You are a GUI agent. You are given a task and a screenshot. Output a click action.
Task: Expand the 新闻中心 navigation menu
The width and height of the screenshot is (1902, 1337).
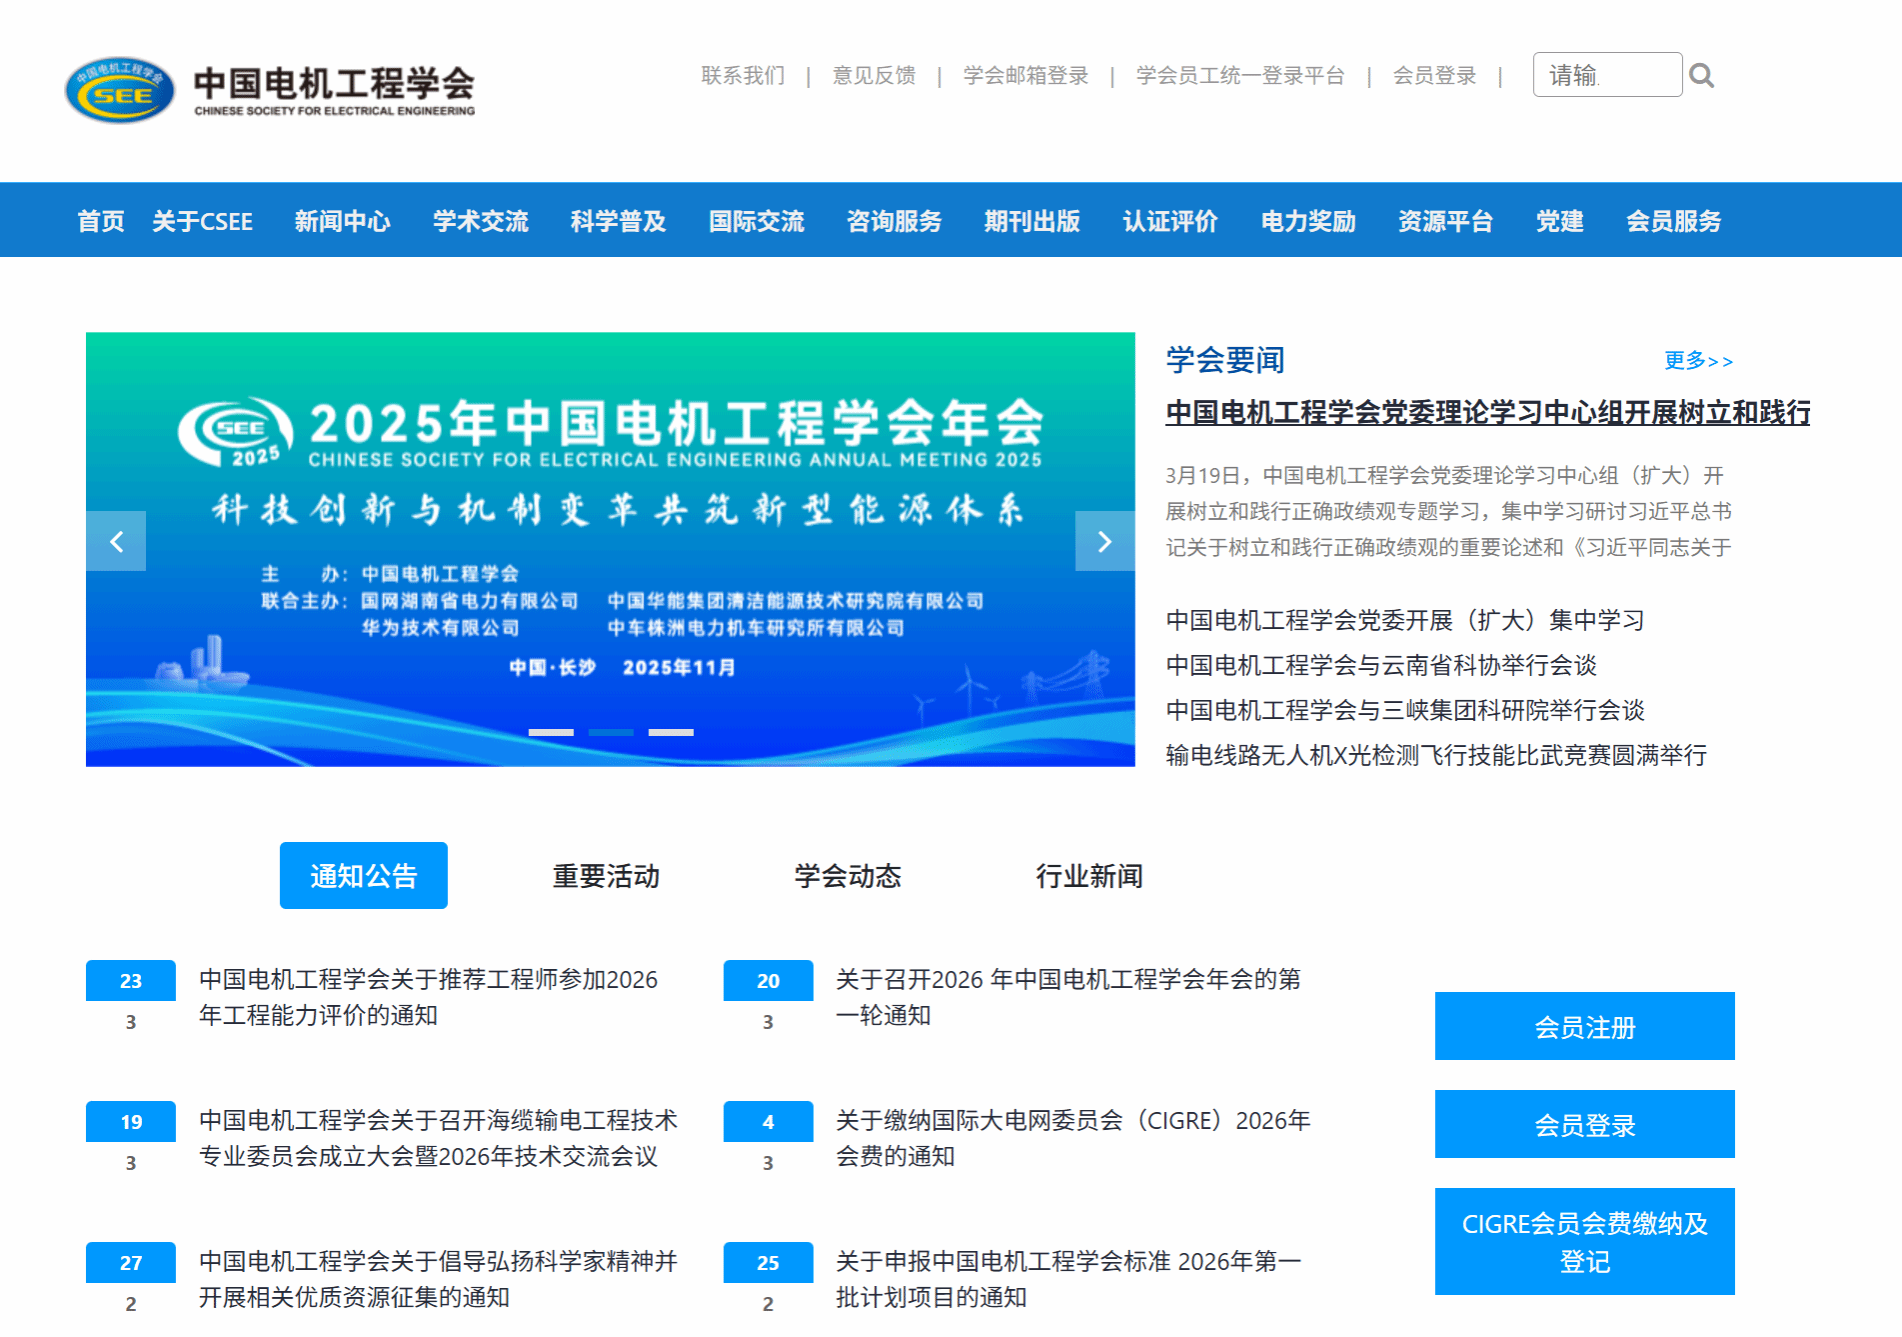(342, 221)
